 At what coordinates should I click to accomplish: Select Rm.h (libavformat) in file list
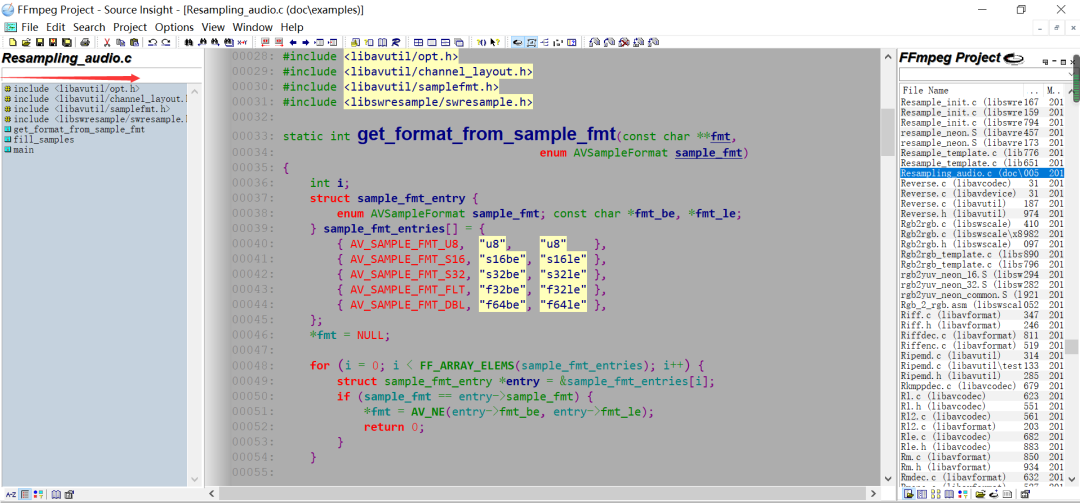point(982,467)
